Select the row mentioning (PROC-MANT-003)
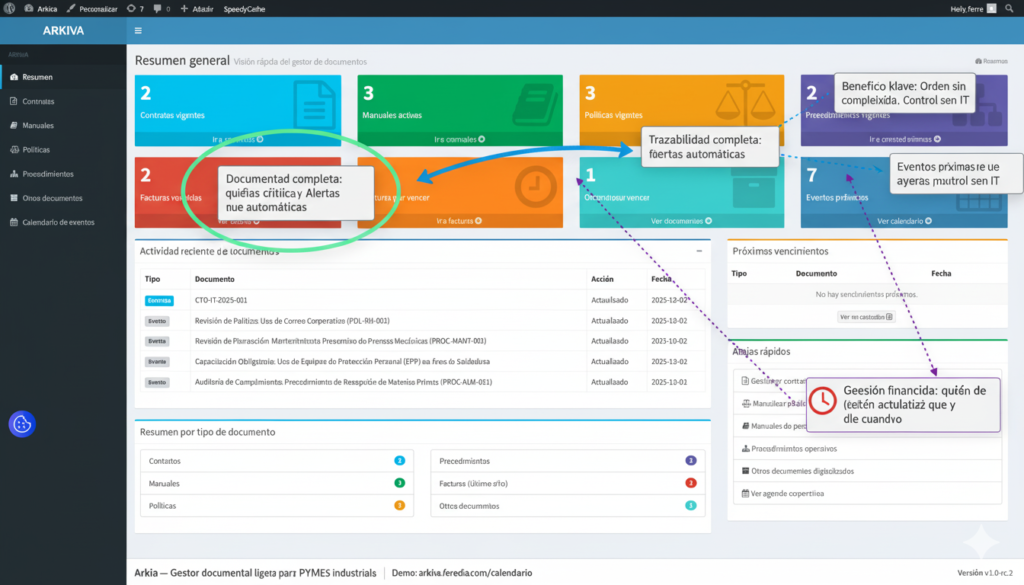 click(x=423, y=341)
